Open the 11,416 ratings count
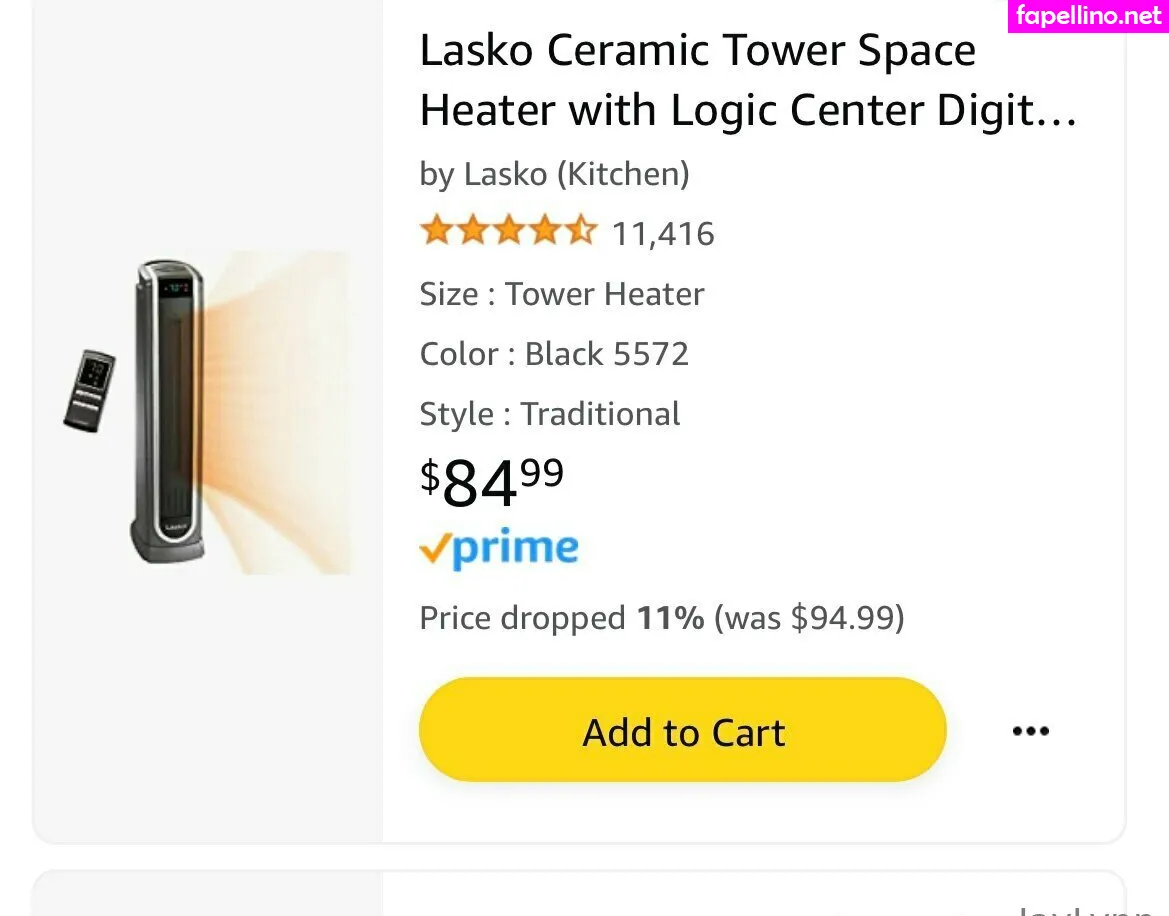 (663, 234)
